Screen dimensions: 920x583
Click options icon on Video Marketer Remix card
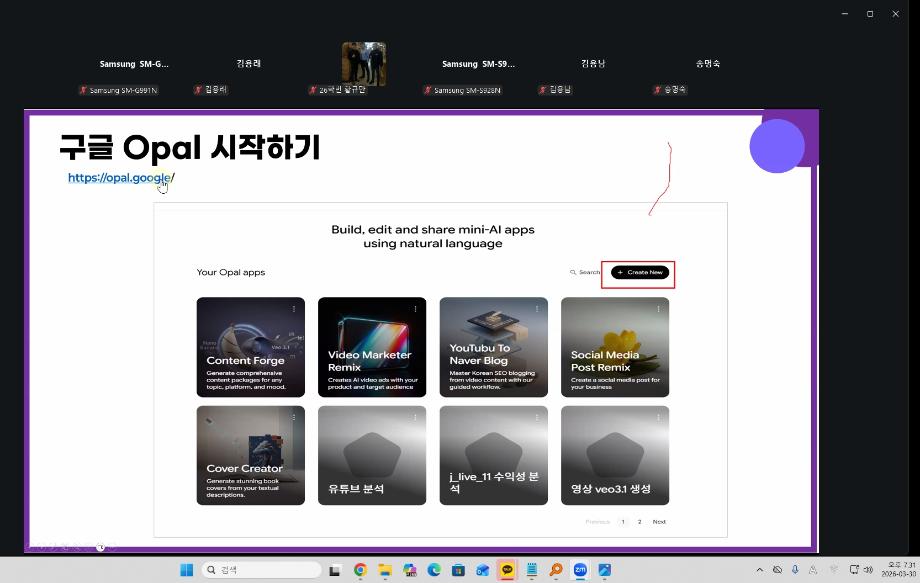click(x=414, y=309)
